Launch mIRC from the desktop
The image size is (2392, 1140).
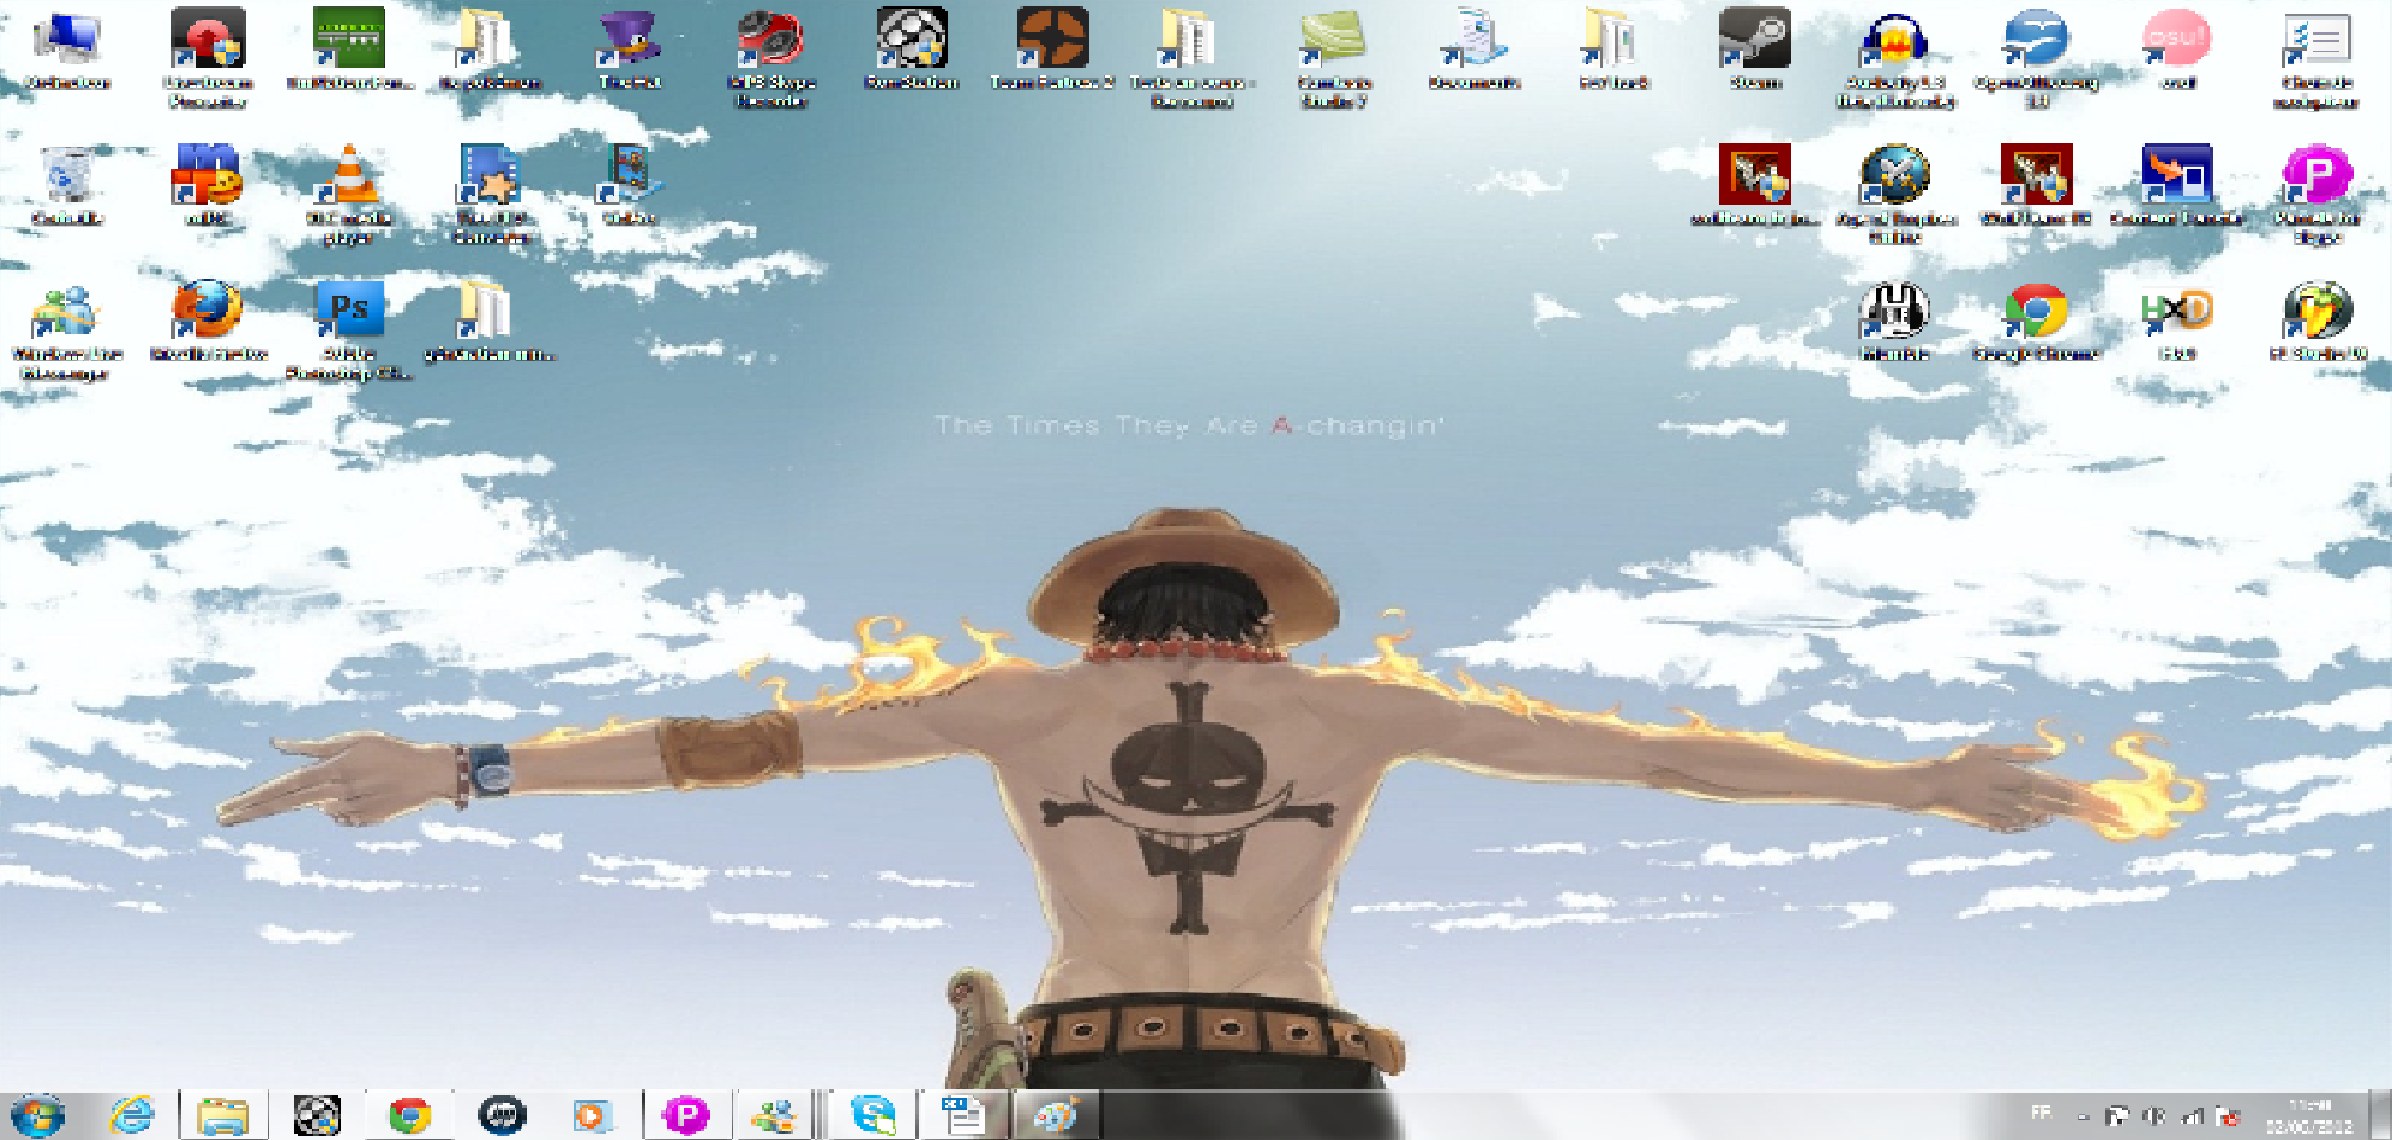tap(207, 184)
